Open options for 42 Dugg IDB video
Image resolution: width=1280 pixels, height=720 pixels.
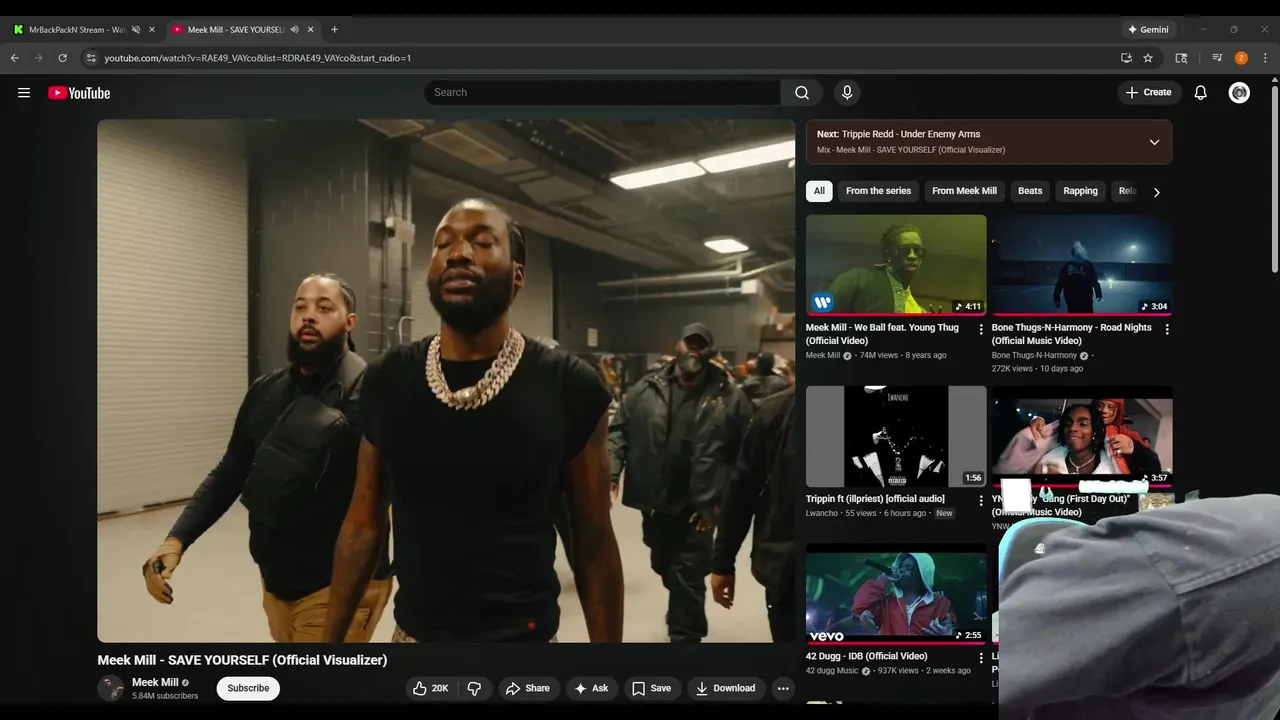click(981, 658)
